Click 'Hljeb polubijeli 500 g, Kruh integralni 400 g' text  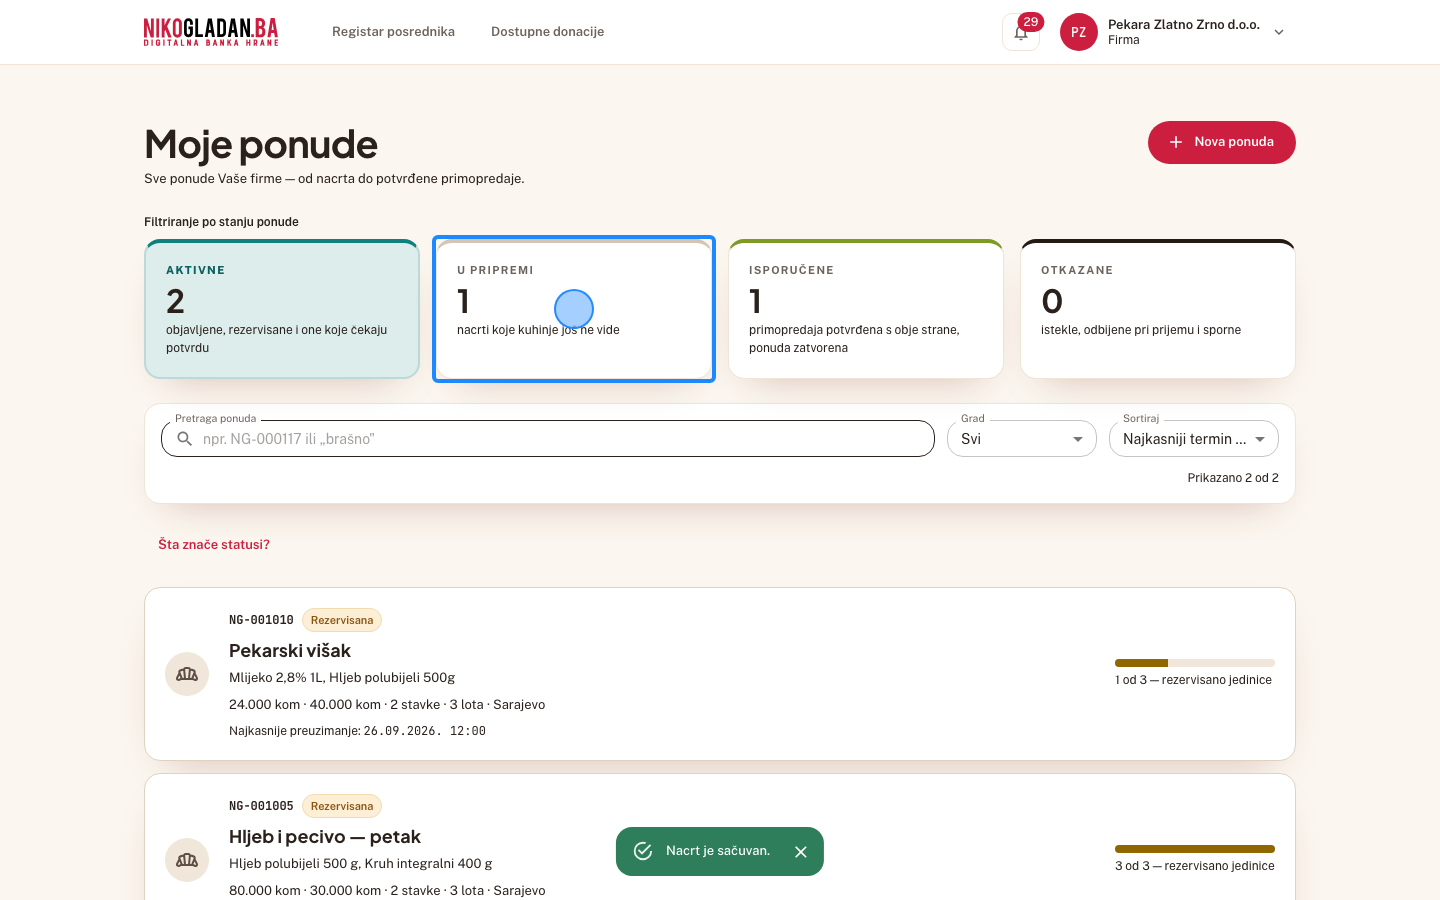point(361,863)
